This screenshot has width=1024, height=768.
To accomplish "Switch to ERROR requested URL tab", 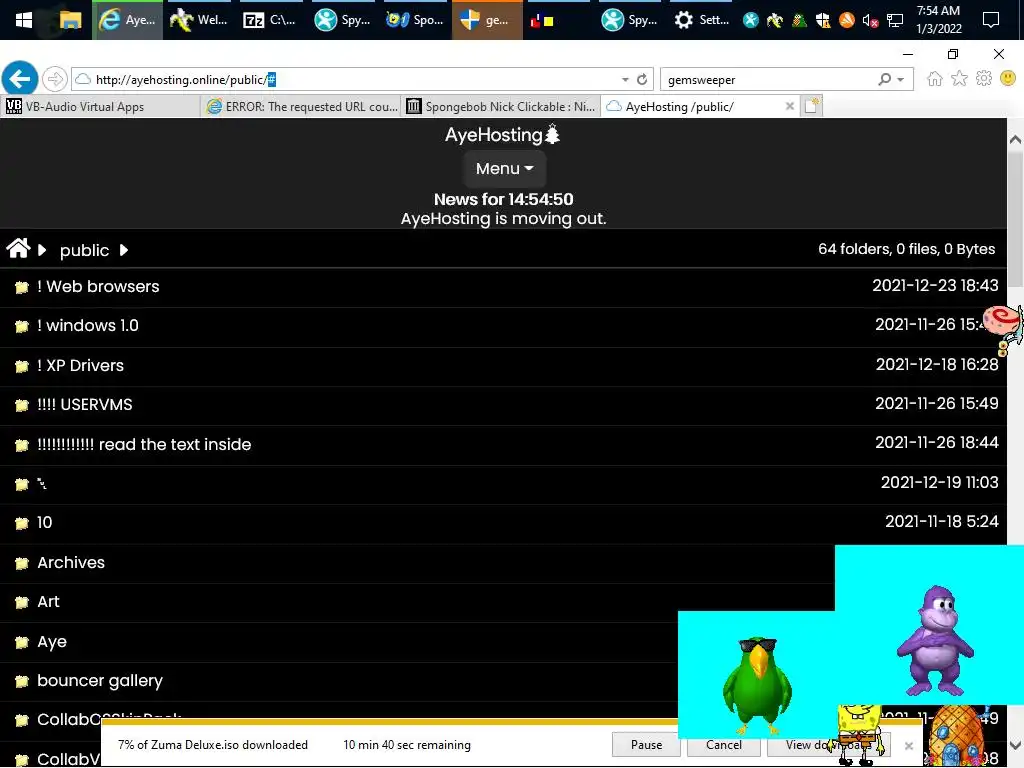I will [x=301, y=106].
